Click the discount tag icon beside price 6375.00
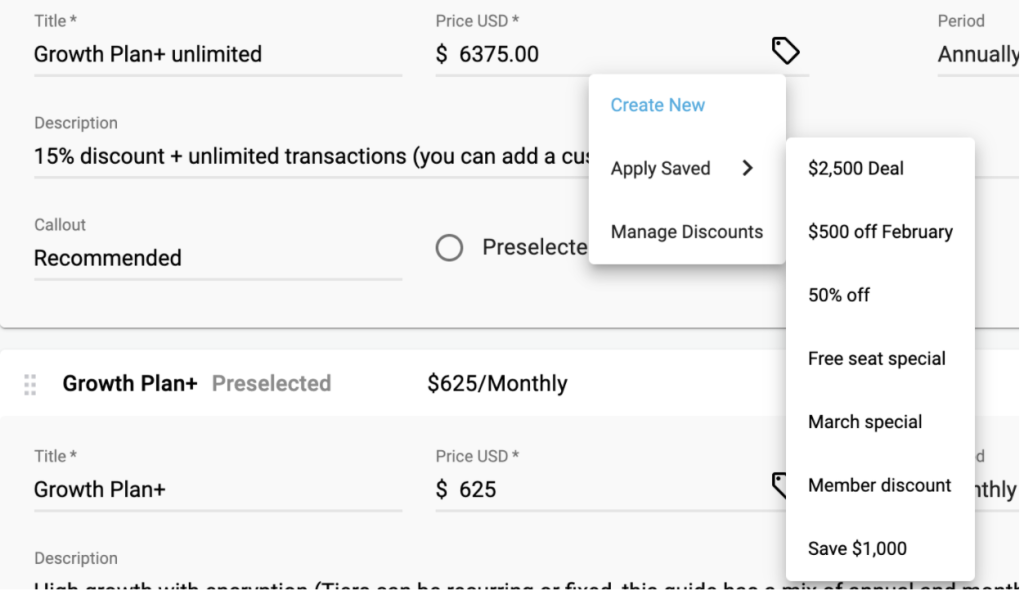The image size is (1024, 591). [x=786, y=51]
